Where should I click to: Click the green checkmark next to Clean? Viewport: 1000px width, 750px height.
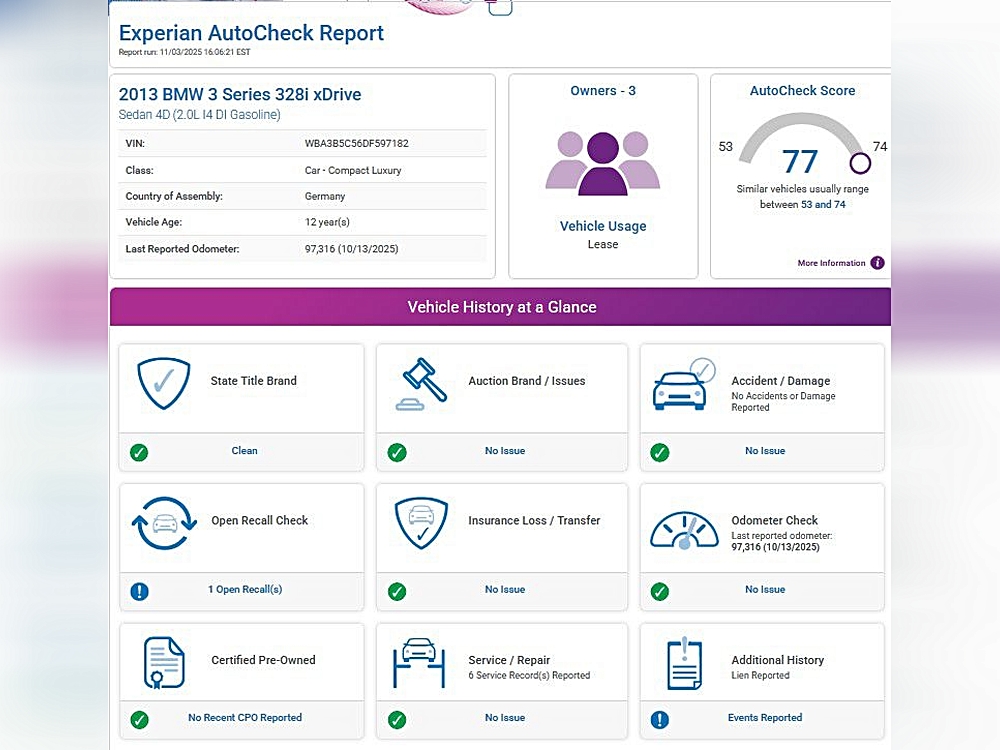tap(139, 452)
